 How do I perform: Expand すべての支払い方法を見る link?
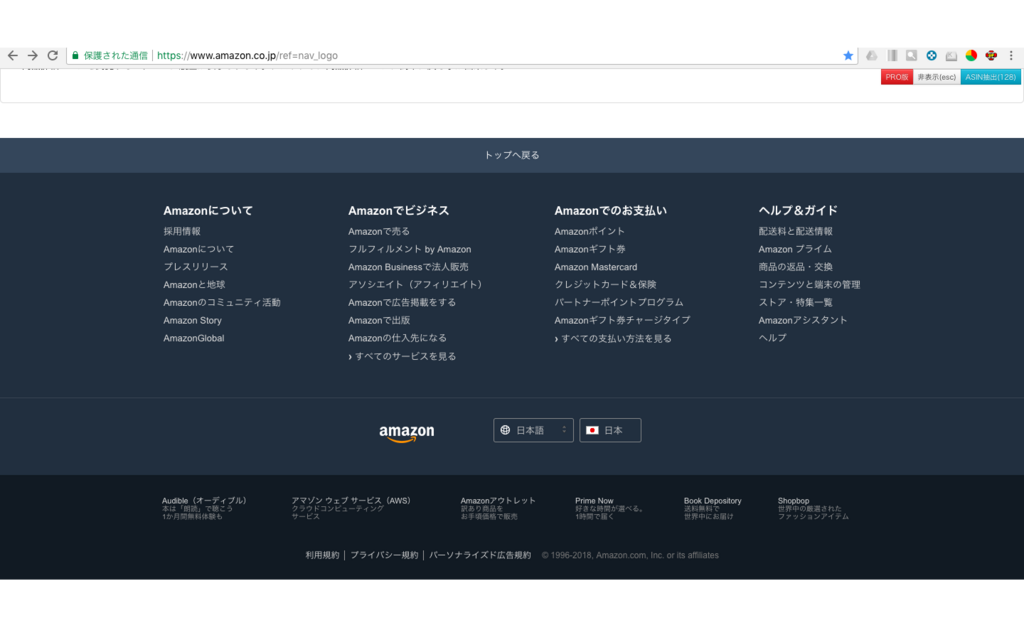[613, 338]
